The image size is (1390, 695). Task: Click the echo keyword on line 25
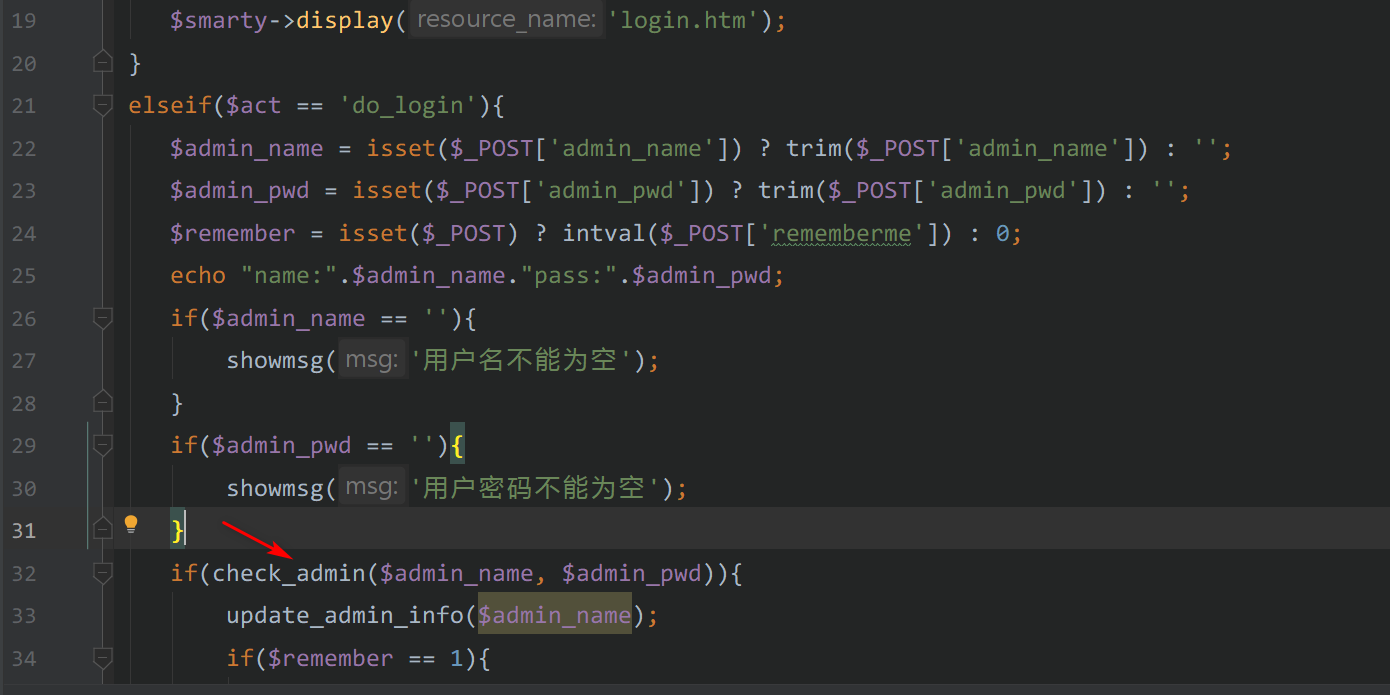[x=198, y=275]
